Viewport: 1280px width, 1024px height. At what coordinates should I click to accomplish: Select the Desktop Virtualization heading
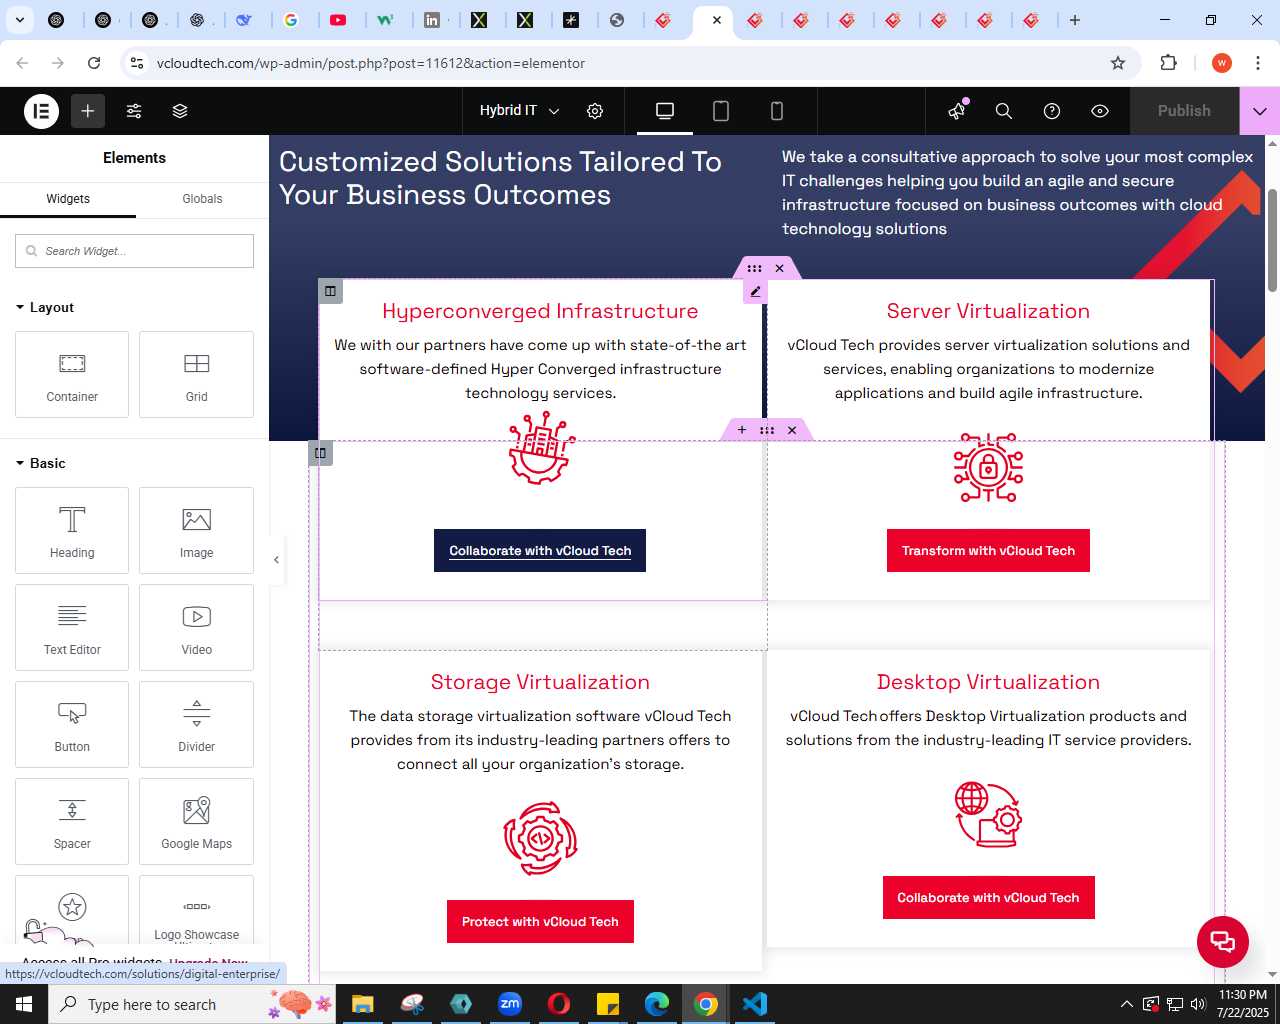988,682
